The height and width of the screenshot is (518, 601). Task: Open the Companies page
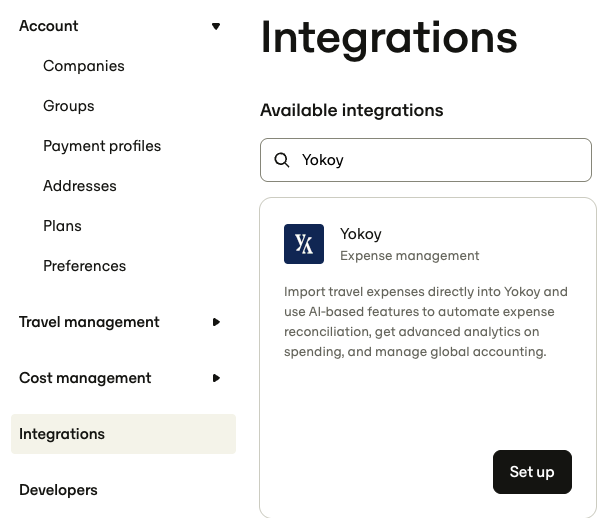pyautogui.click(x=84, y=66)
